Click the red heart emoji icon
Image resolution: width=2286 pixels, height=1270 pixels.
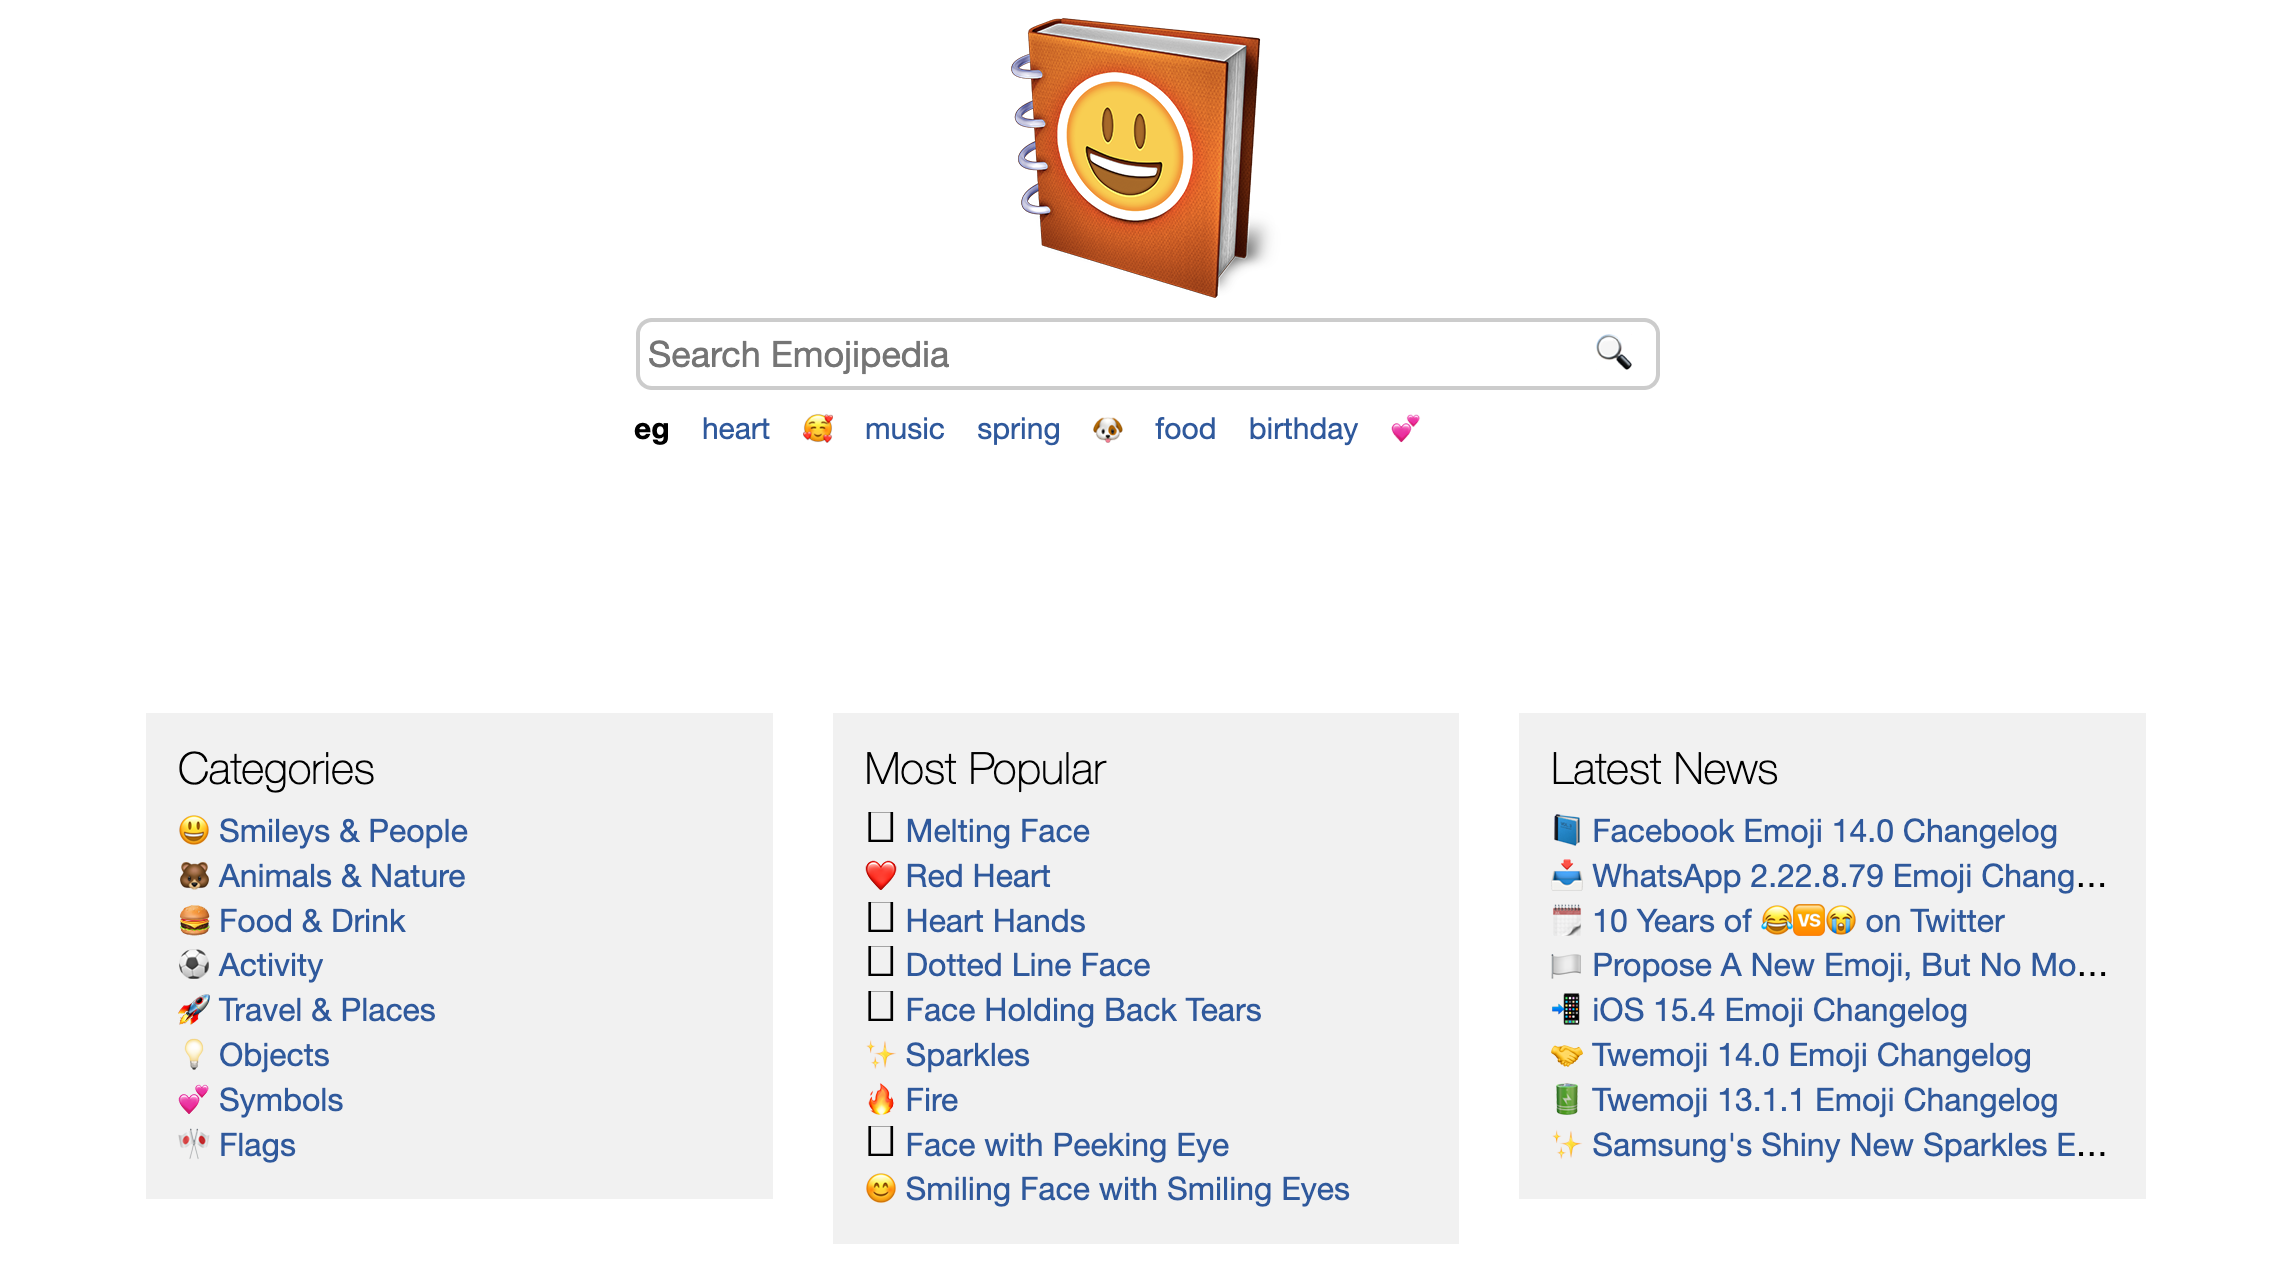pos(880,875)
